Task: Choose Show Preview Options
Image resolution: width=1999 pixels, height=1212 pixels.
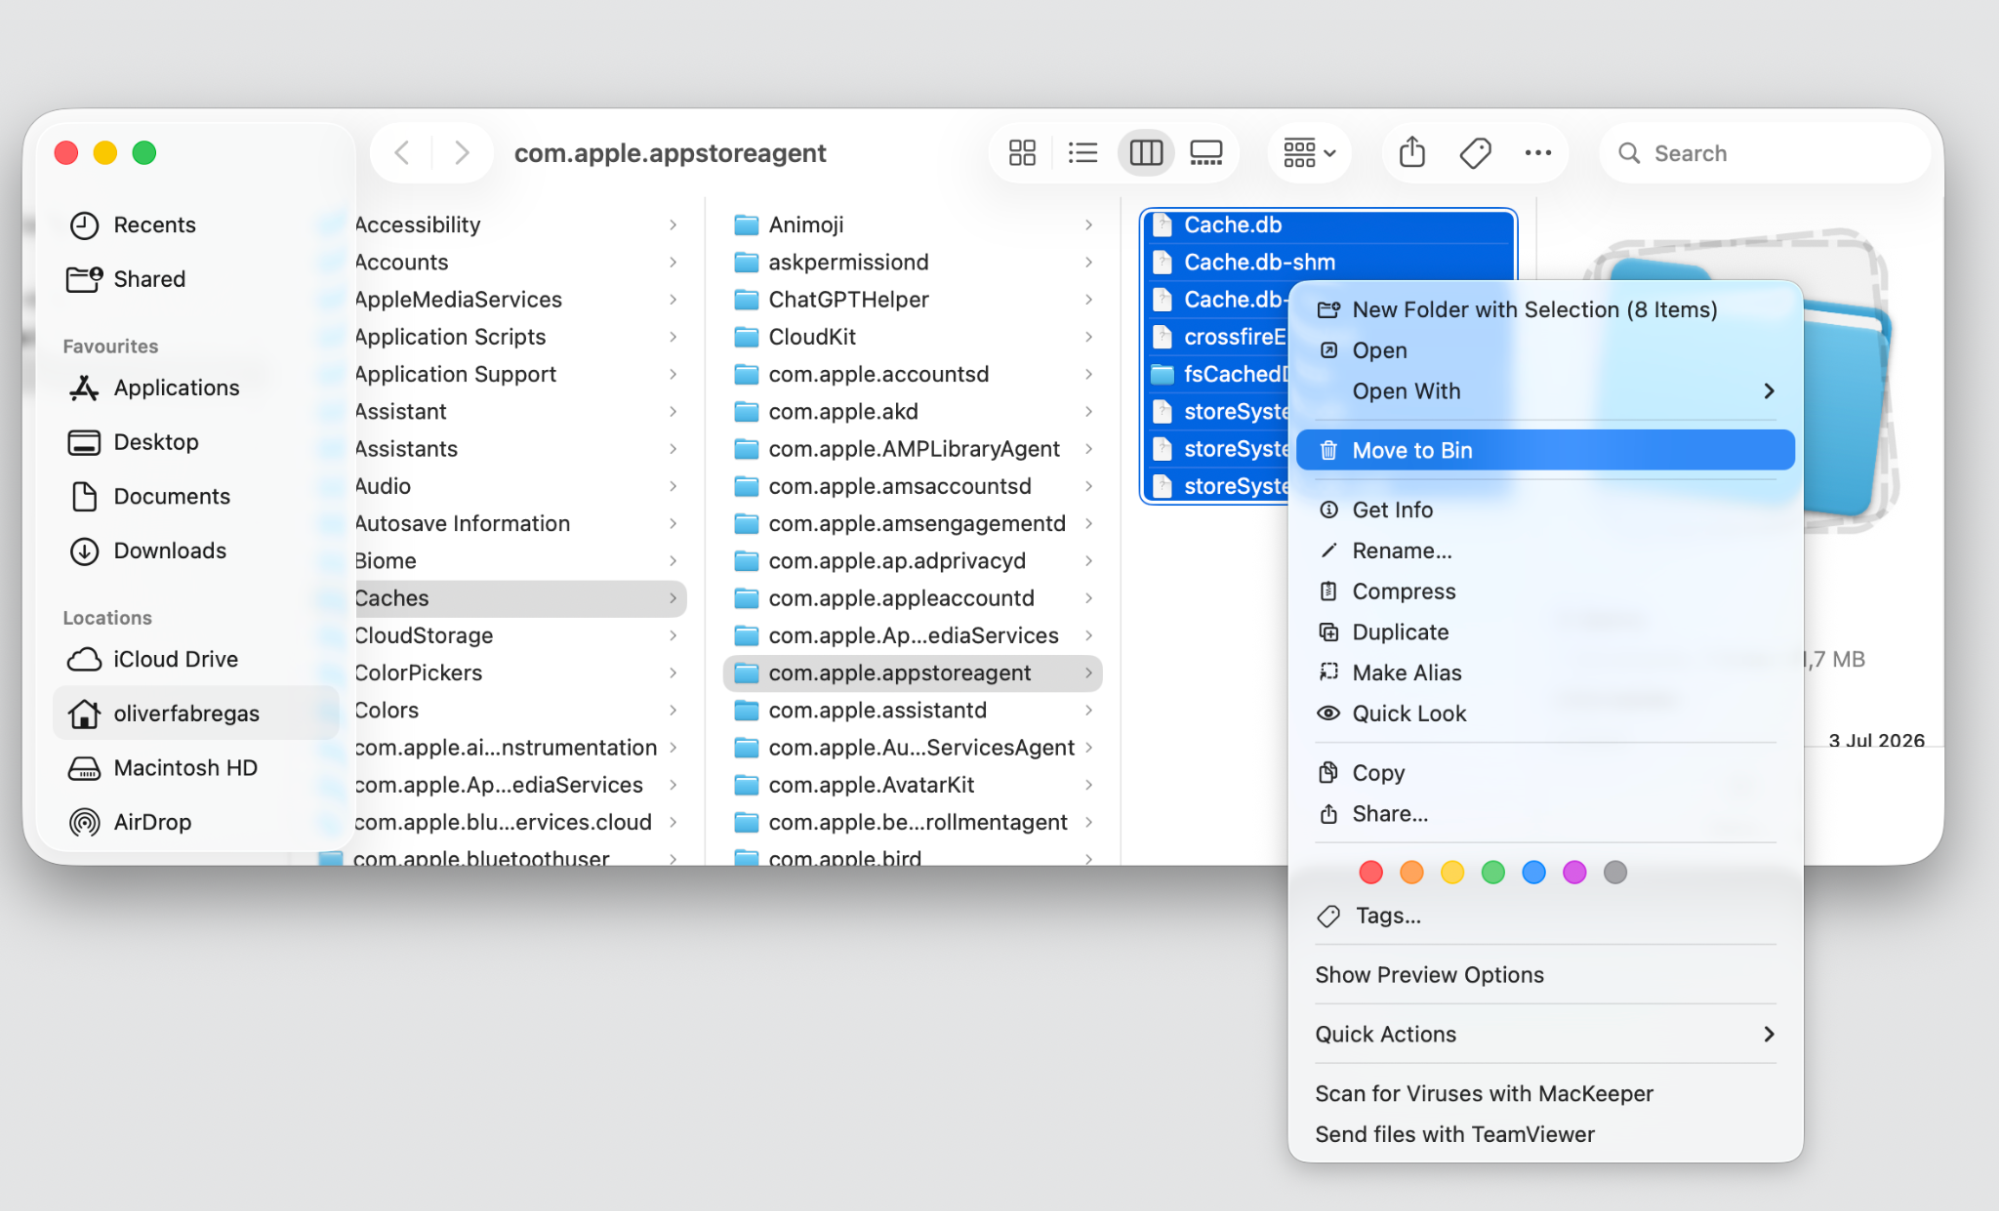Action: (x=1545, y=975)
